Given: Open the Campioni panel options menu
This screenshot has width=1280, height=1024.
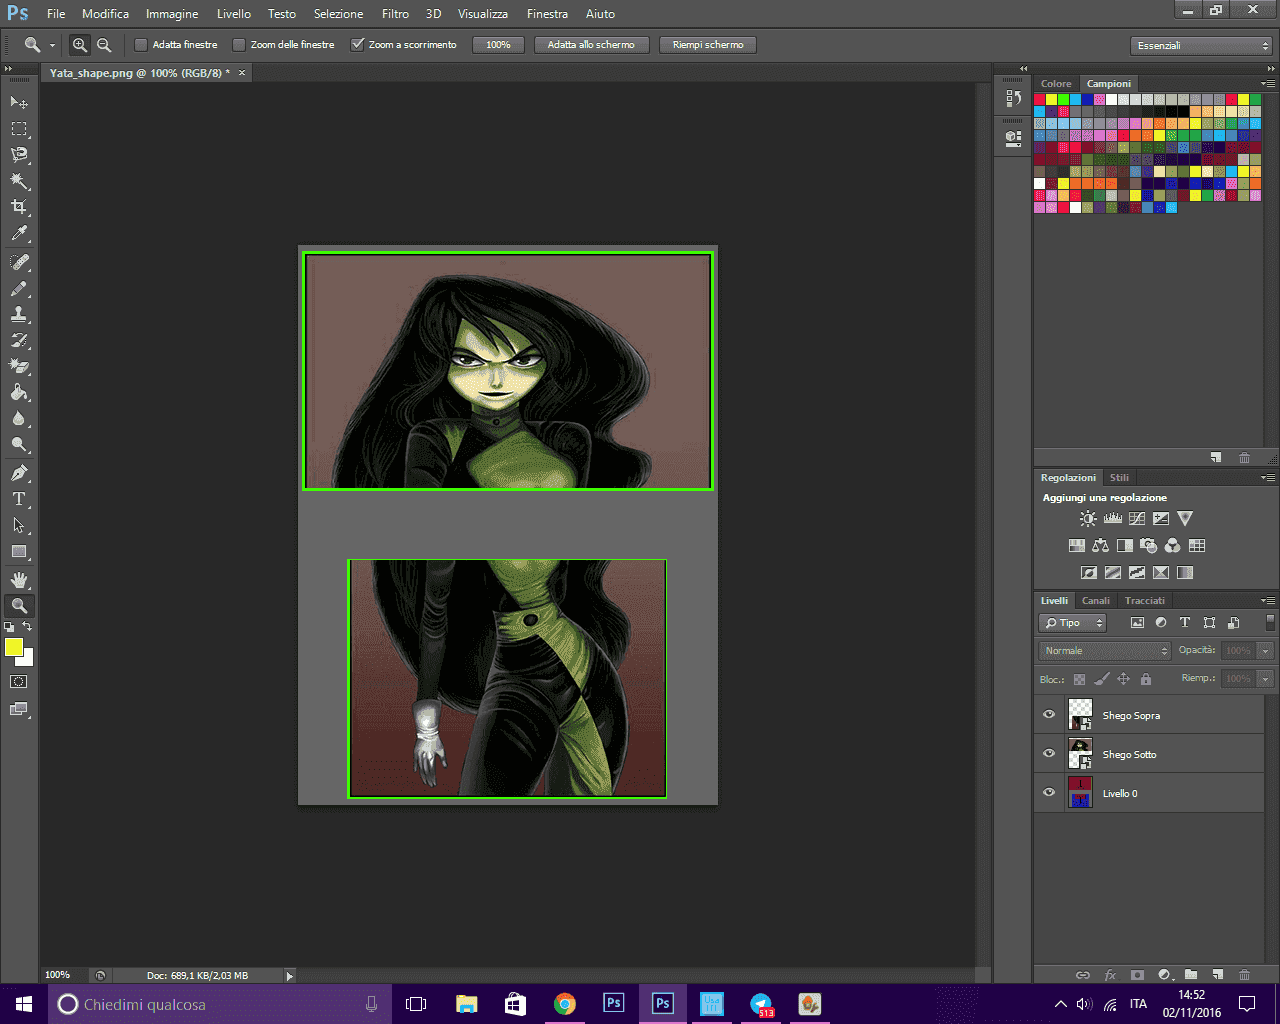Looking at the screenshot, I should coord(1268,84).
